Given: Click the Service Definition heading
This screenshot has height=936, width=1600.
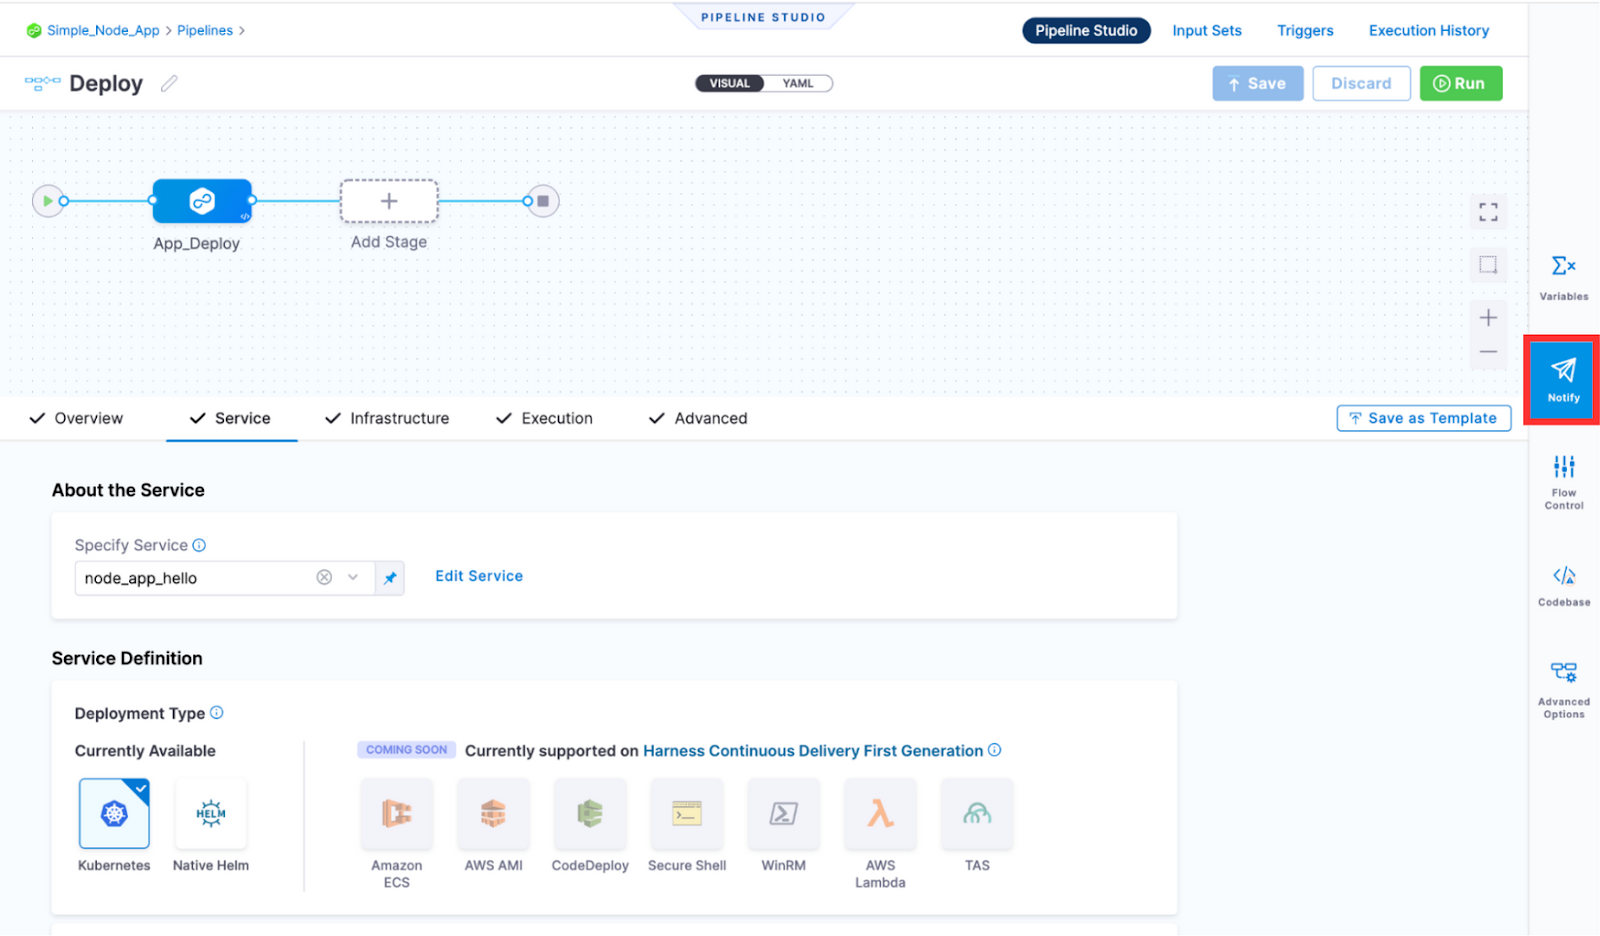Looking at the screenshot, I should click(x=127, y=658).
